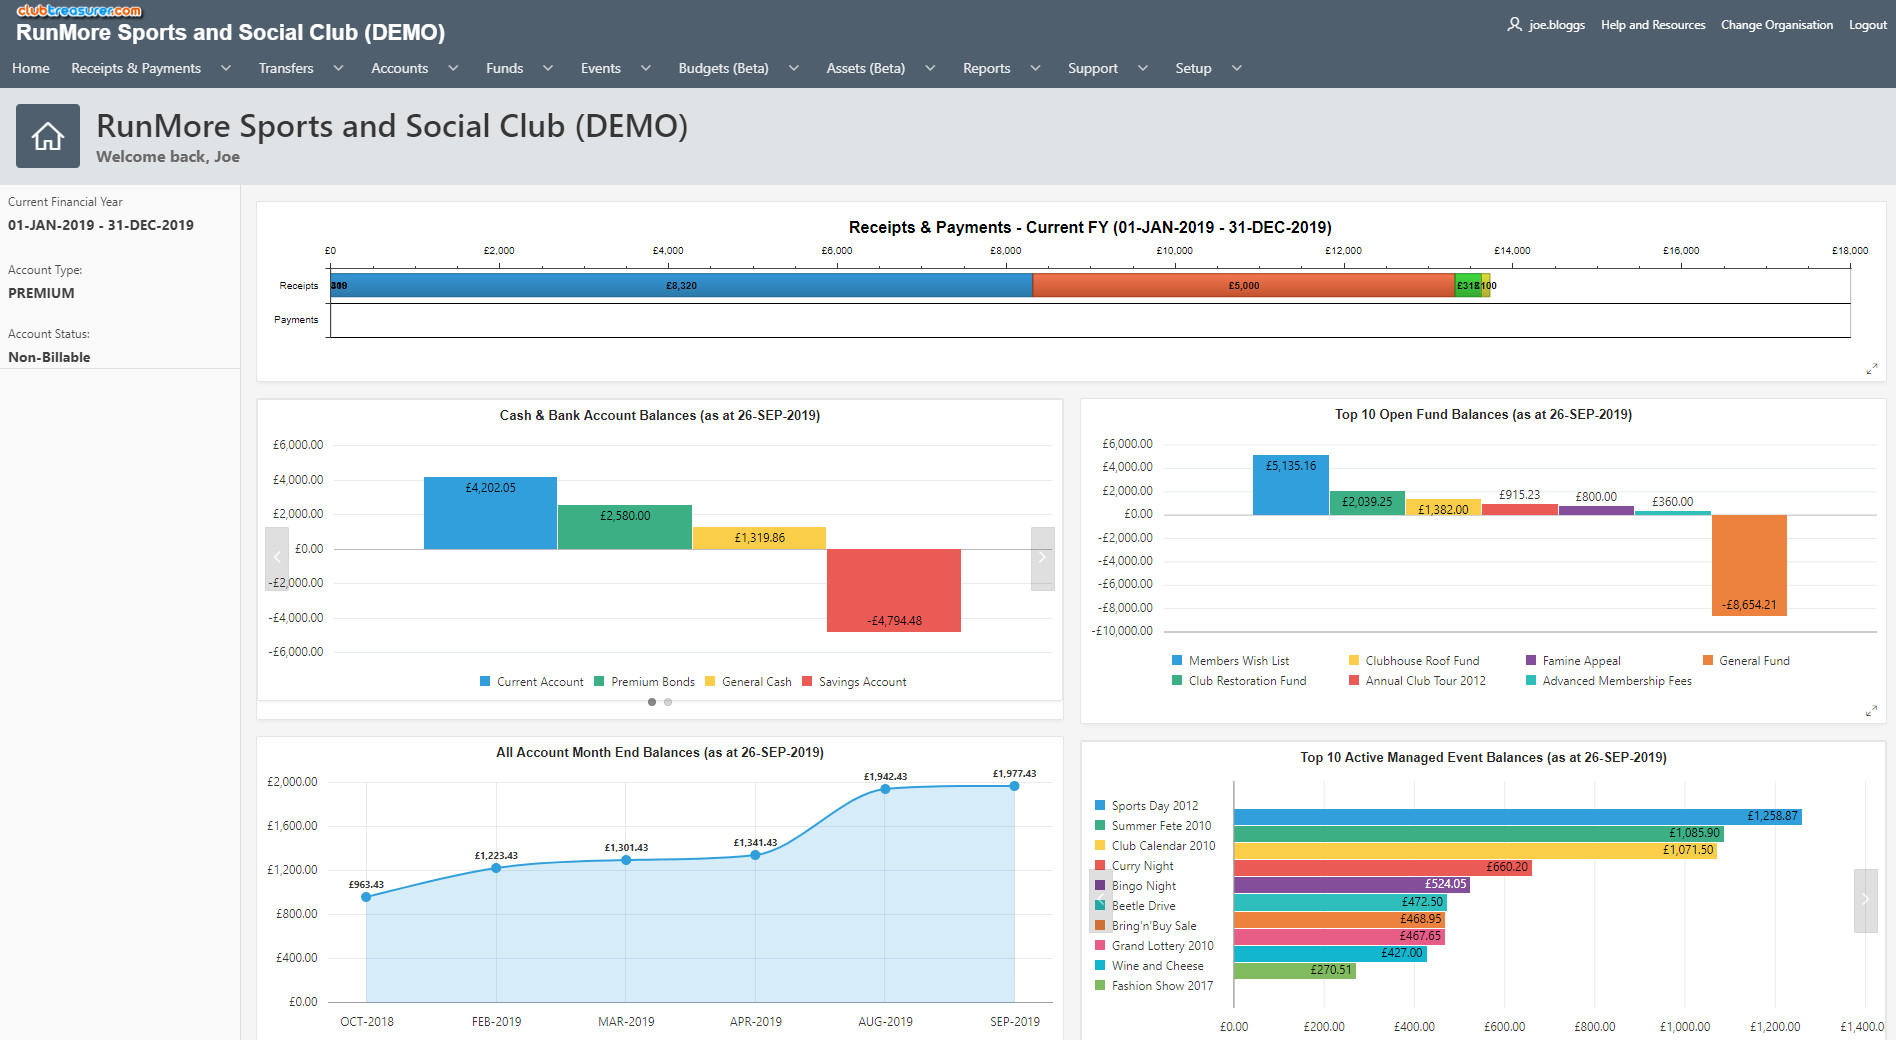Click the Logout link
Screen dimensions: 1896x1040
pos(1868,25)
